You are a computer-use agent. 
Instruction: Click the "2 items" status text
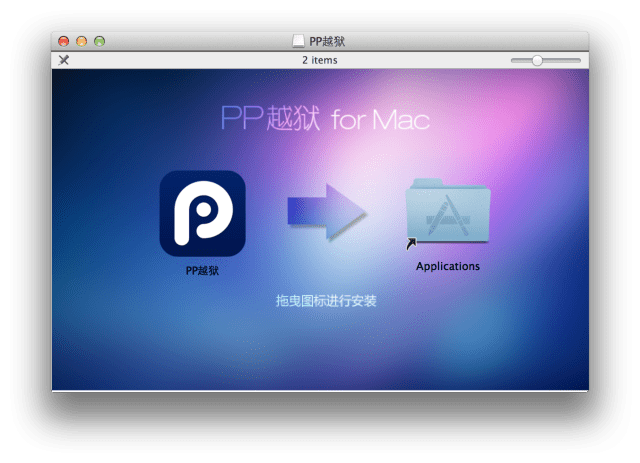(320, 60)
